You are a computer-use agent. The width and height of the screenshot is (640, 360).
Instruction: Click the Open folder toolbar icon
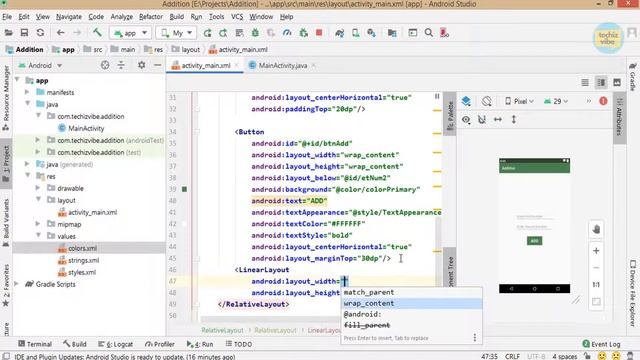pos(8,33)
